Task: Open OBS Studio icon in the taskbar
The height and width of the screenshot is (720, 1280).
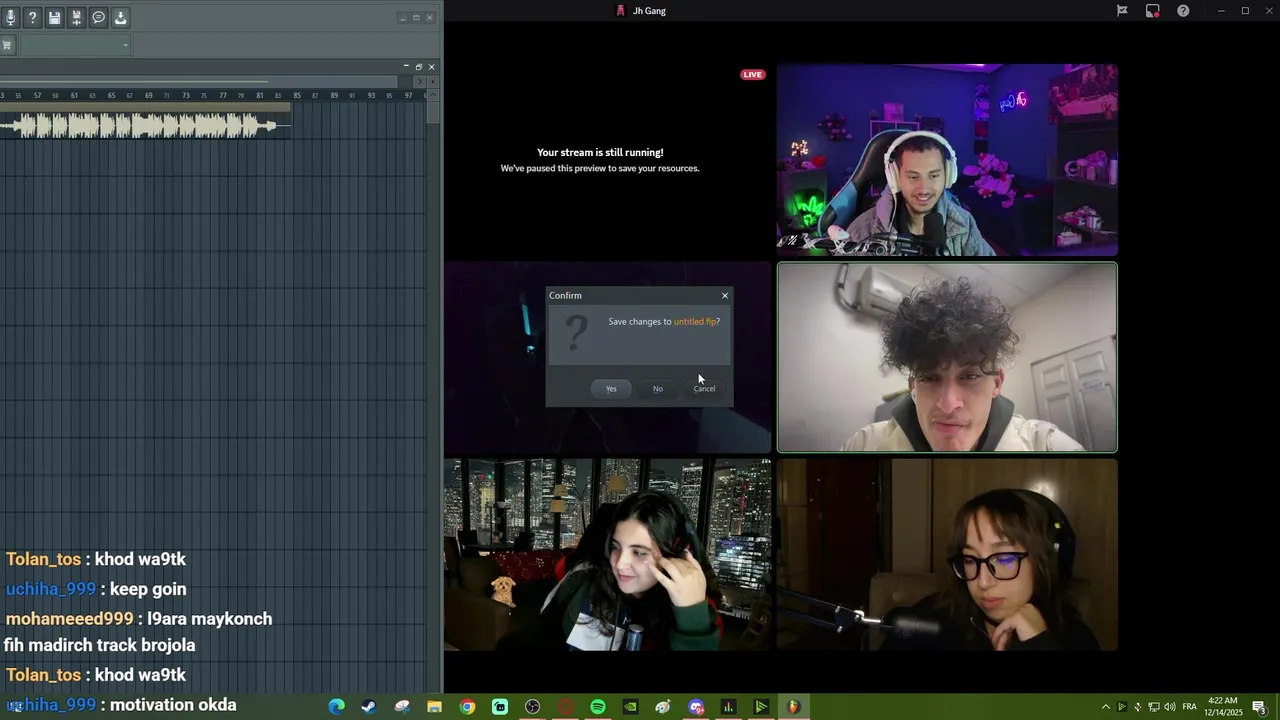Action: (532, 707)
